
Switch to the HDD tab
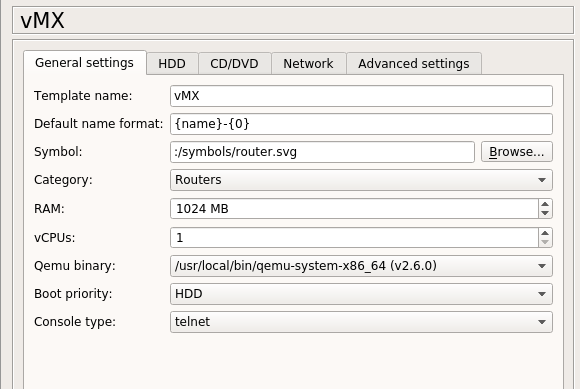pos(172,64)
